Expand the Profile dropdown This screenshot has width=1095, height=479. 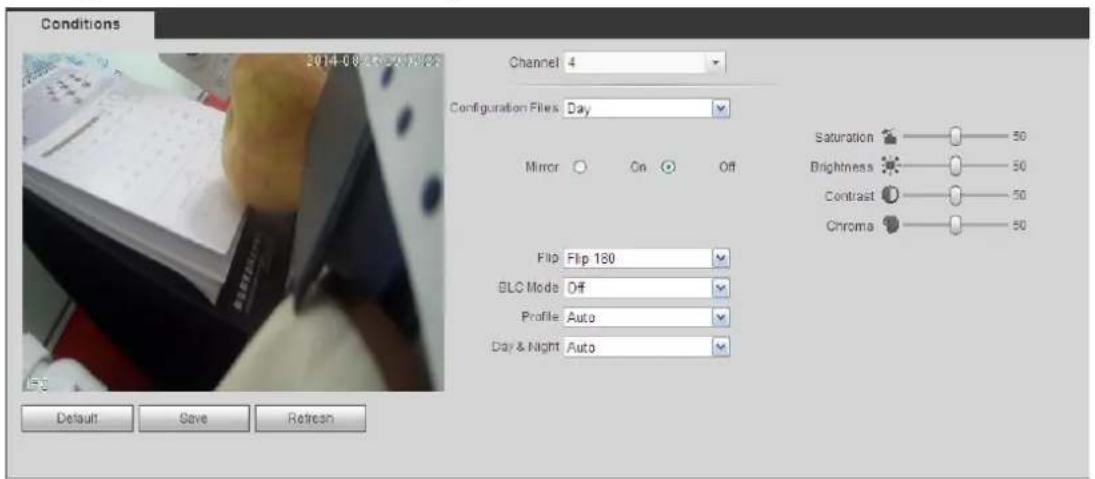pyautogui.click(x=647, y=317)
